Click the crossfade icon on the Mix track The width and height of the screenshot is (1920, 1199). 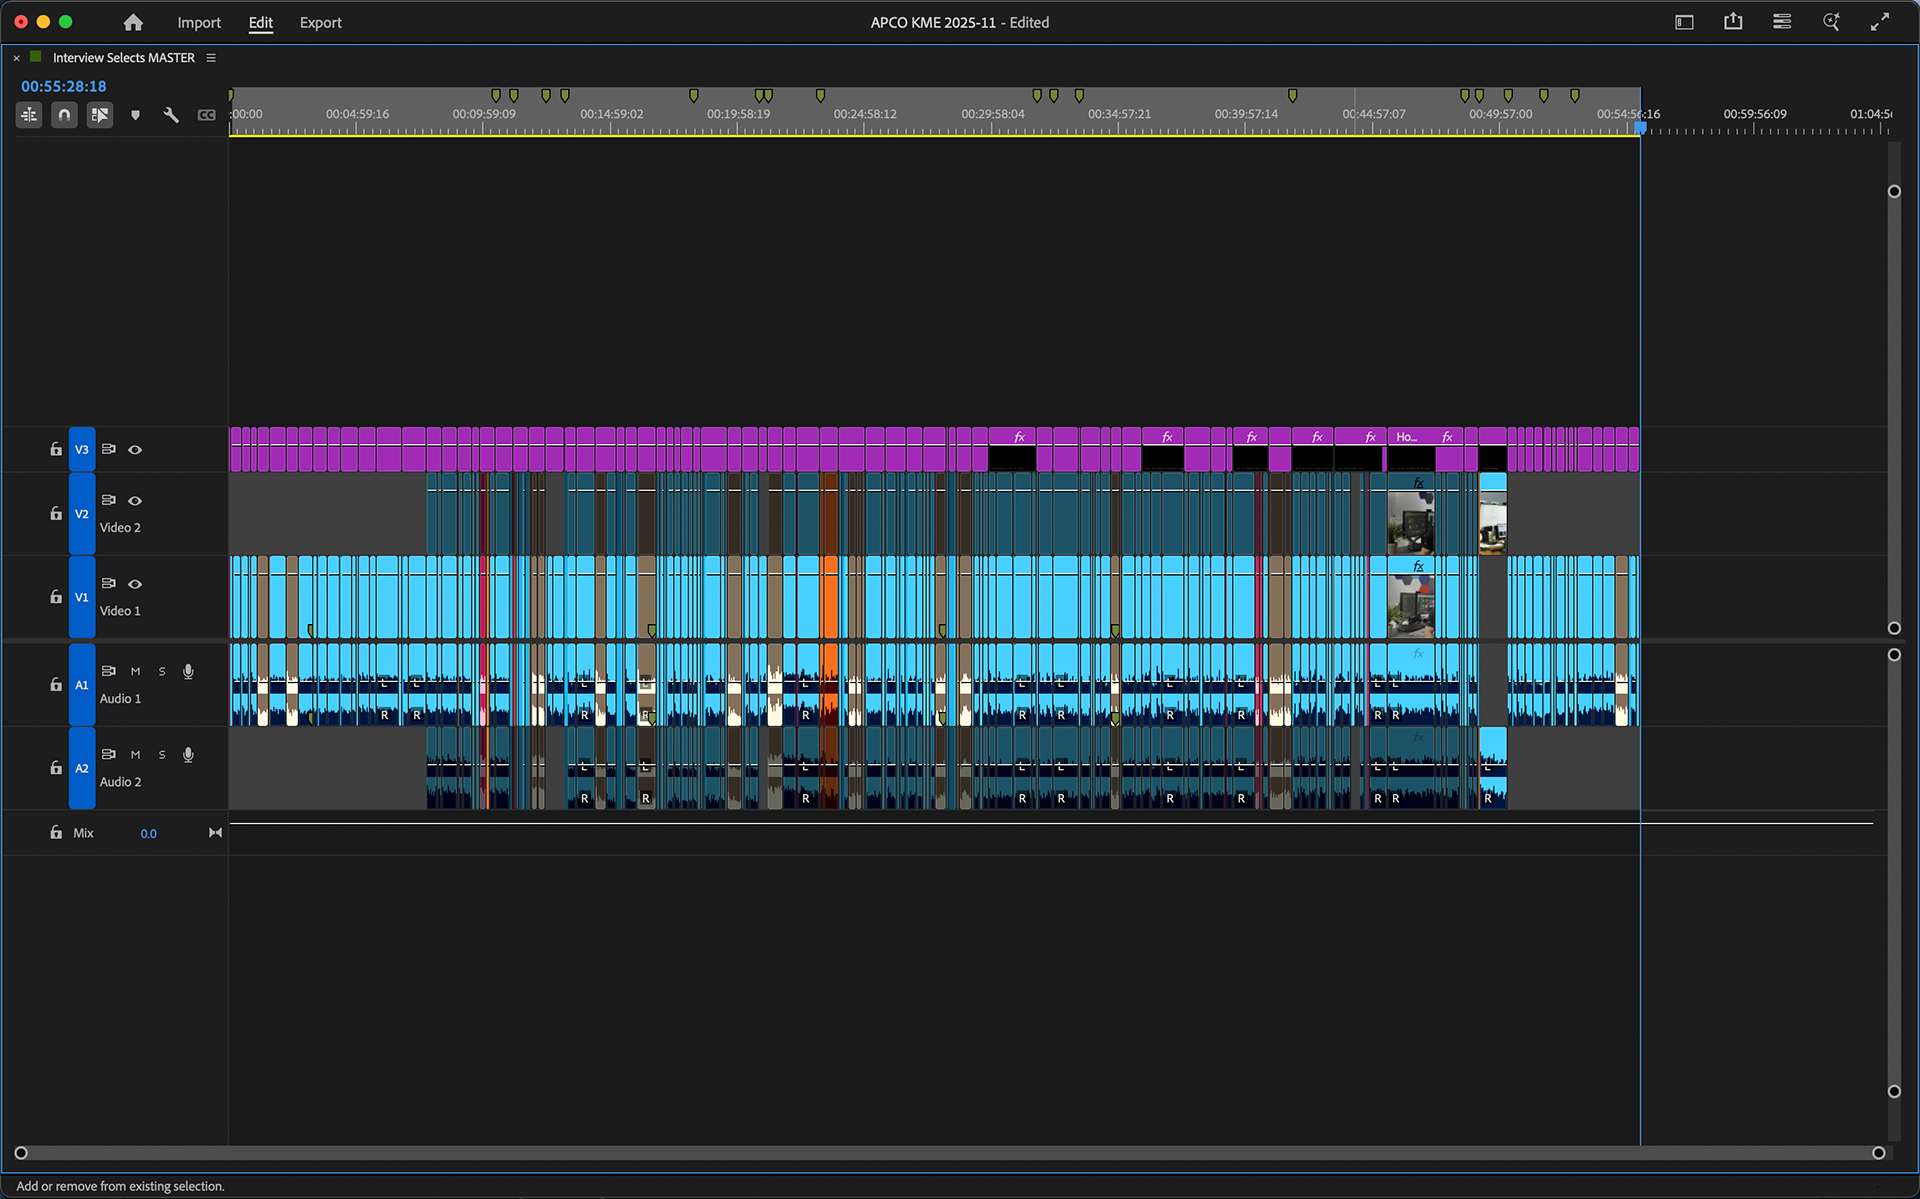coord(214,832)
